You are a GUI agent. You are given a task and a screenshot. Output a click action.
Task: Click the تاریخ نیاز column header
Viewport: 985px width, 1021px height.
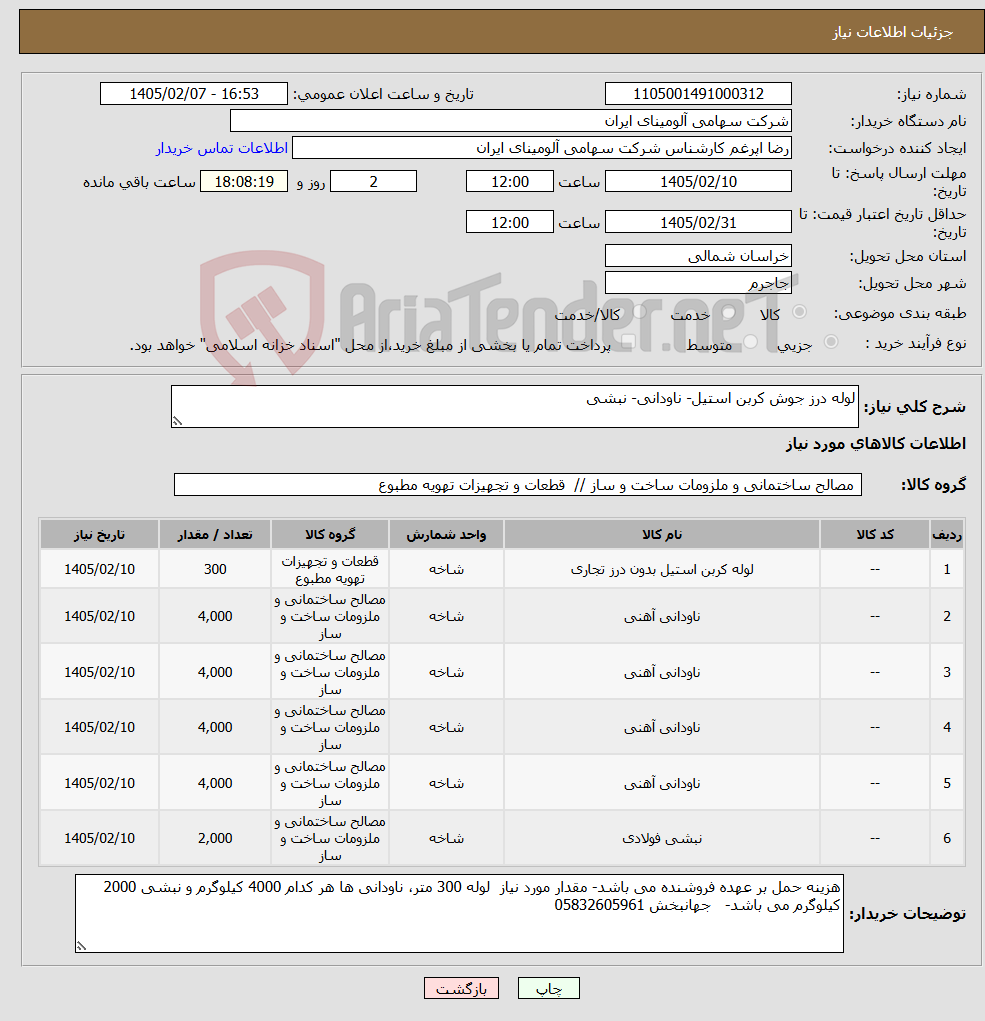[99, 535]
